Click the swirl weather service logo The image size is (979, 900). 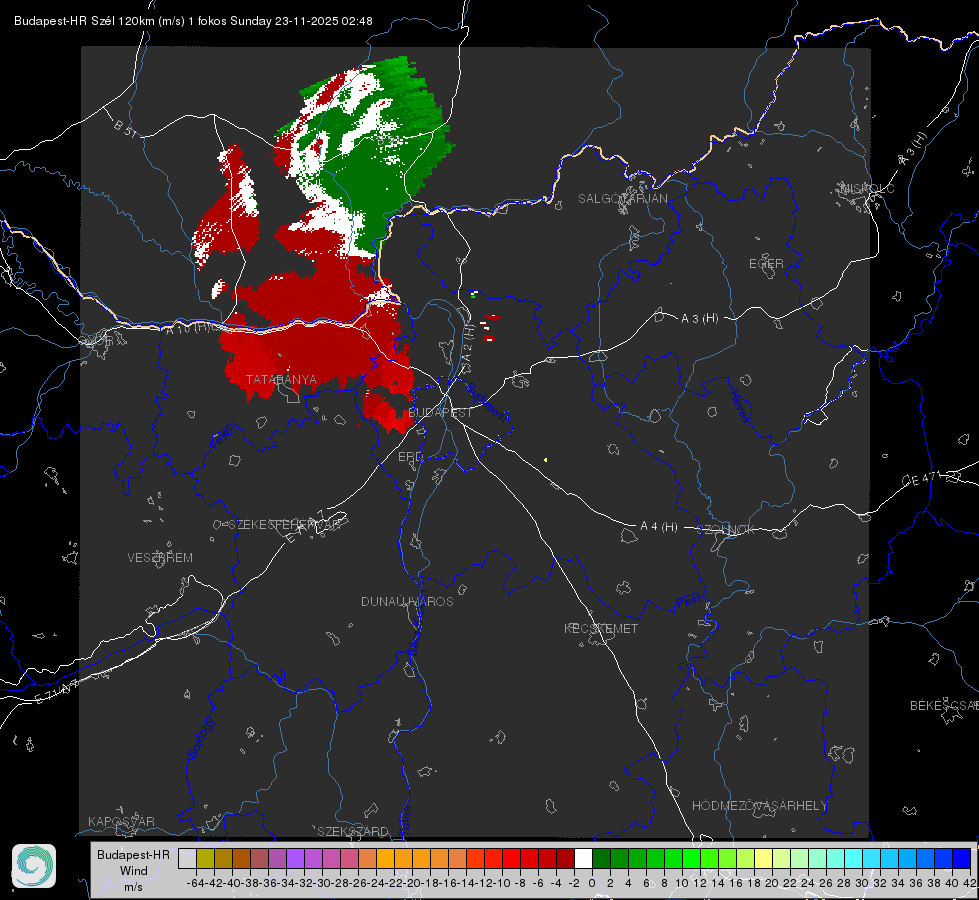[34, 866]
